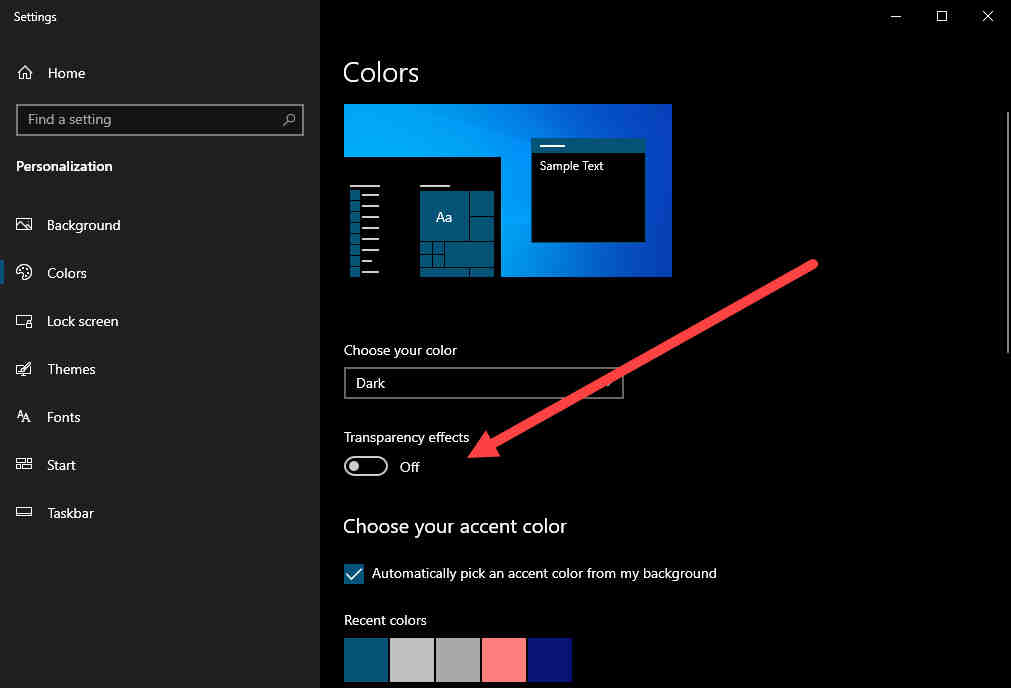Click the Choose your accent color heading
The image size is (1011, 688).
[x=455, y=526]
